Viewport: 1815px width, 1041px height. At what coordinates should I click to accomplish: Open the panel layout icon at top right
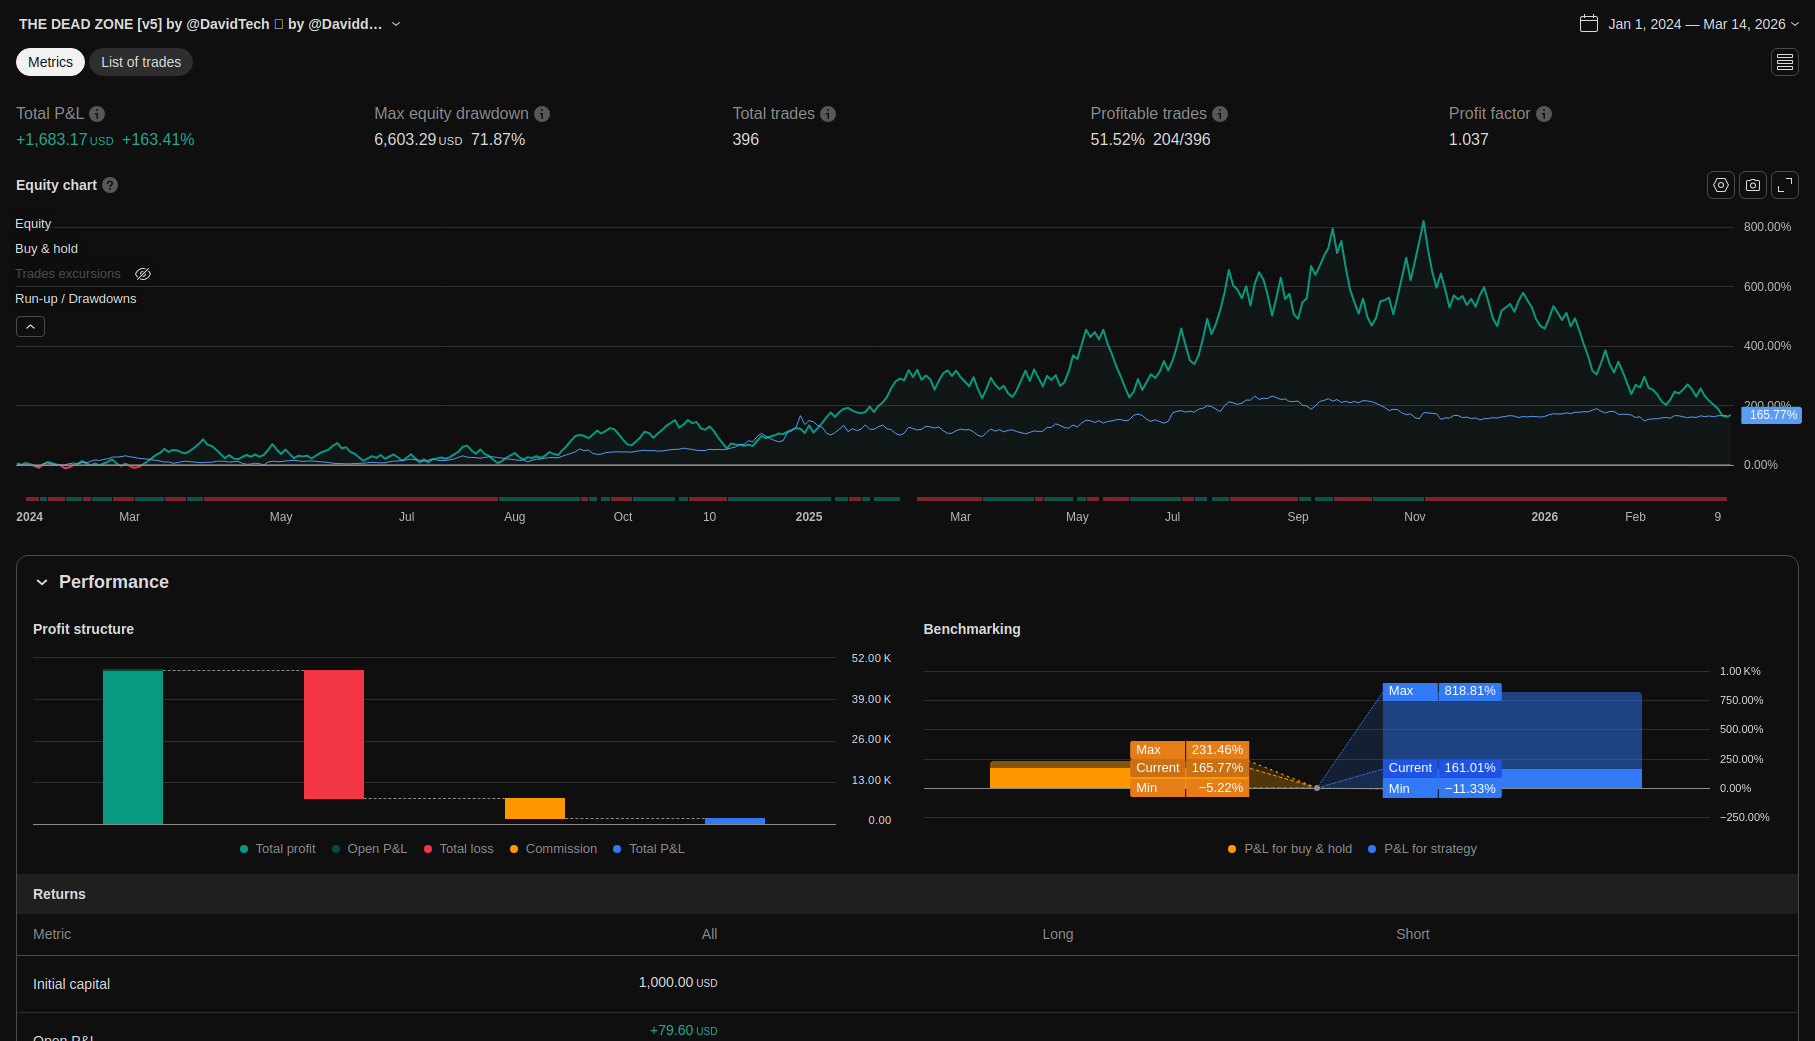click(x=1785, y=62)
